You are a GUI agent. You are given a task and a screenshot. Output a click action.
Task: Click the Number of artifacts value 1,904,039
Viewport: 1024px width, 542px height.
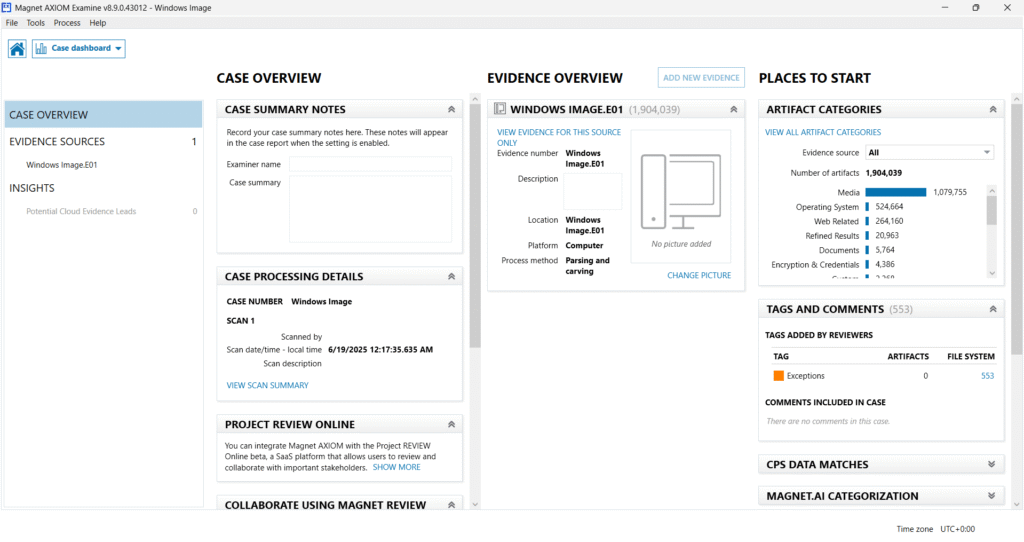[x=884, y=173]
